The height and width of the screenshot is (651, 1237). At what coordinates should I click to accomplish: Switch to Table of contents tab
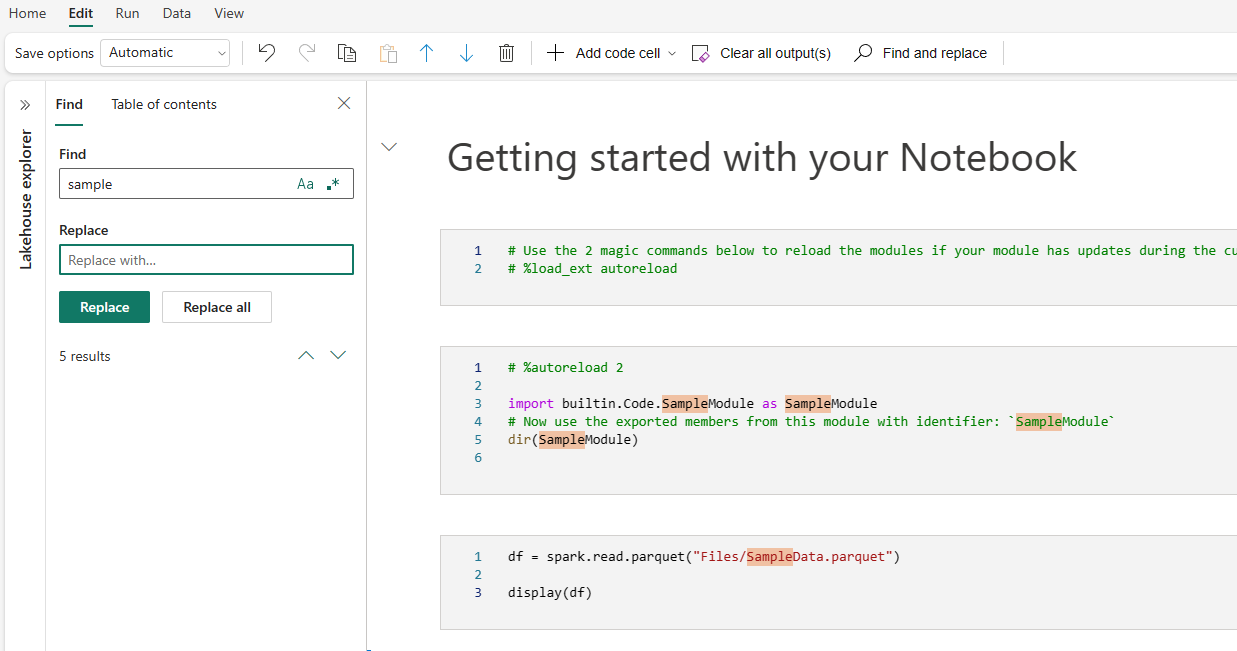point(164,104)
